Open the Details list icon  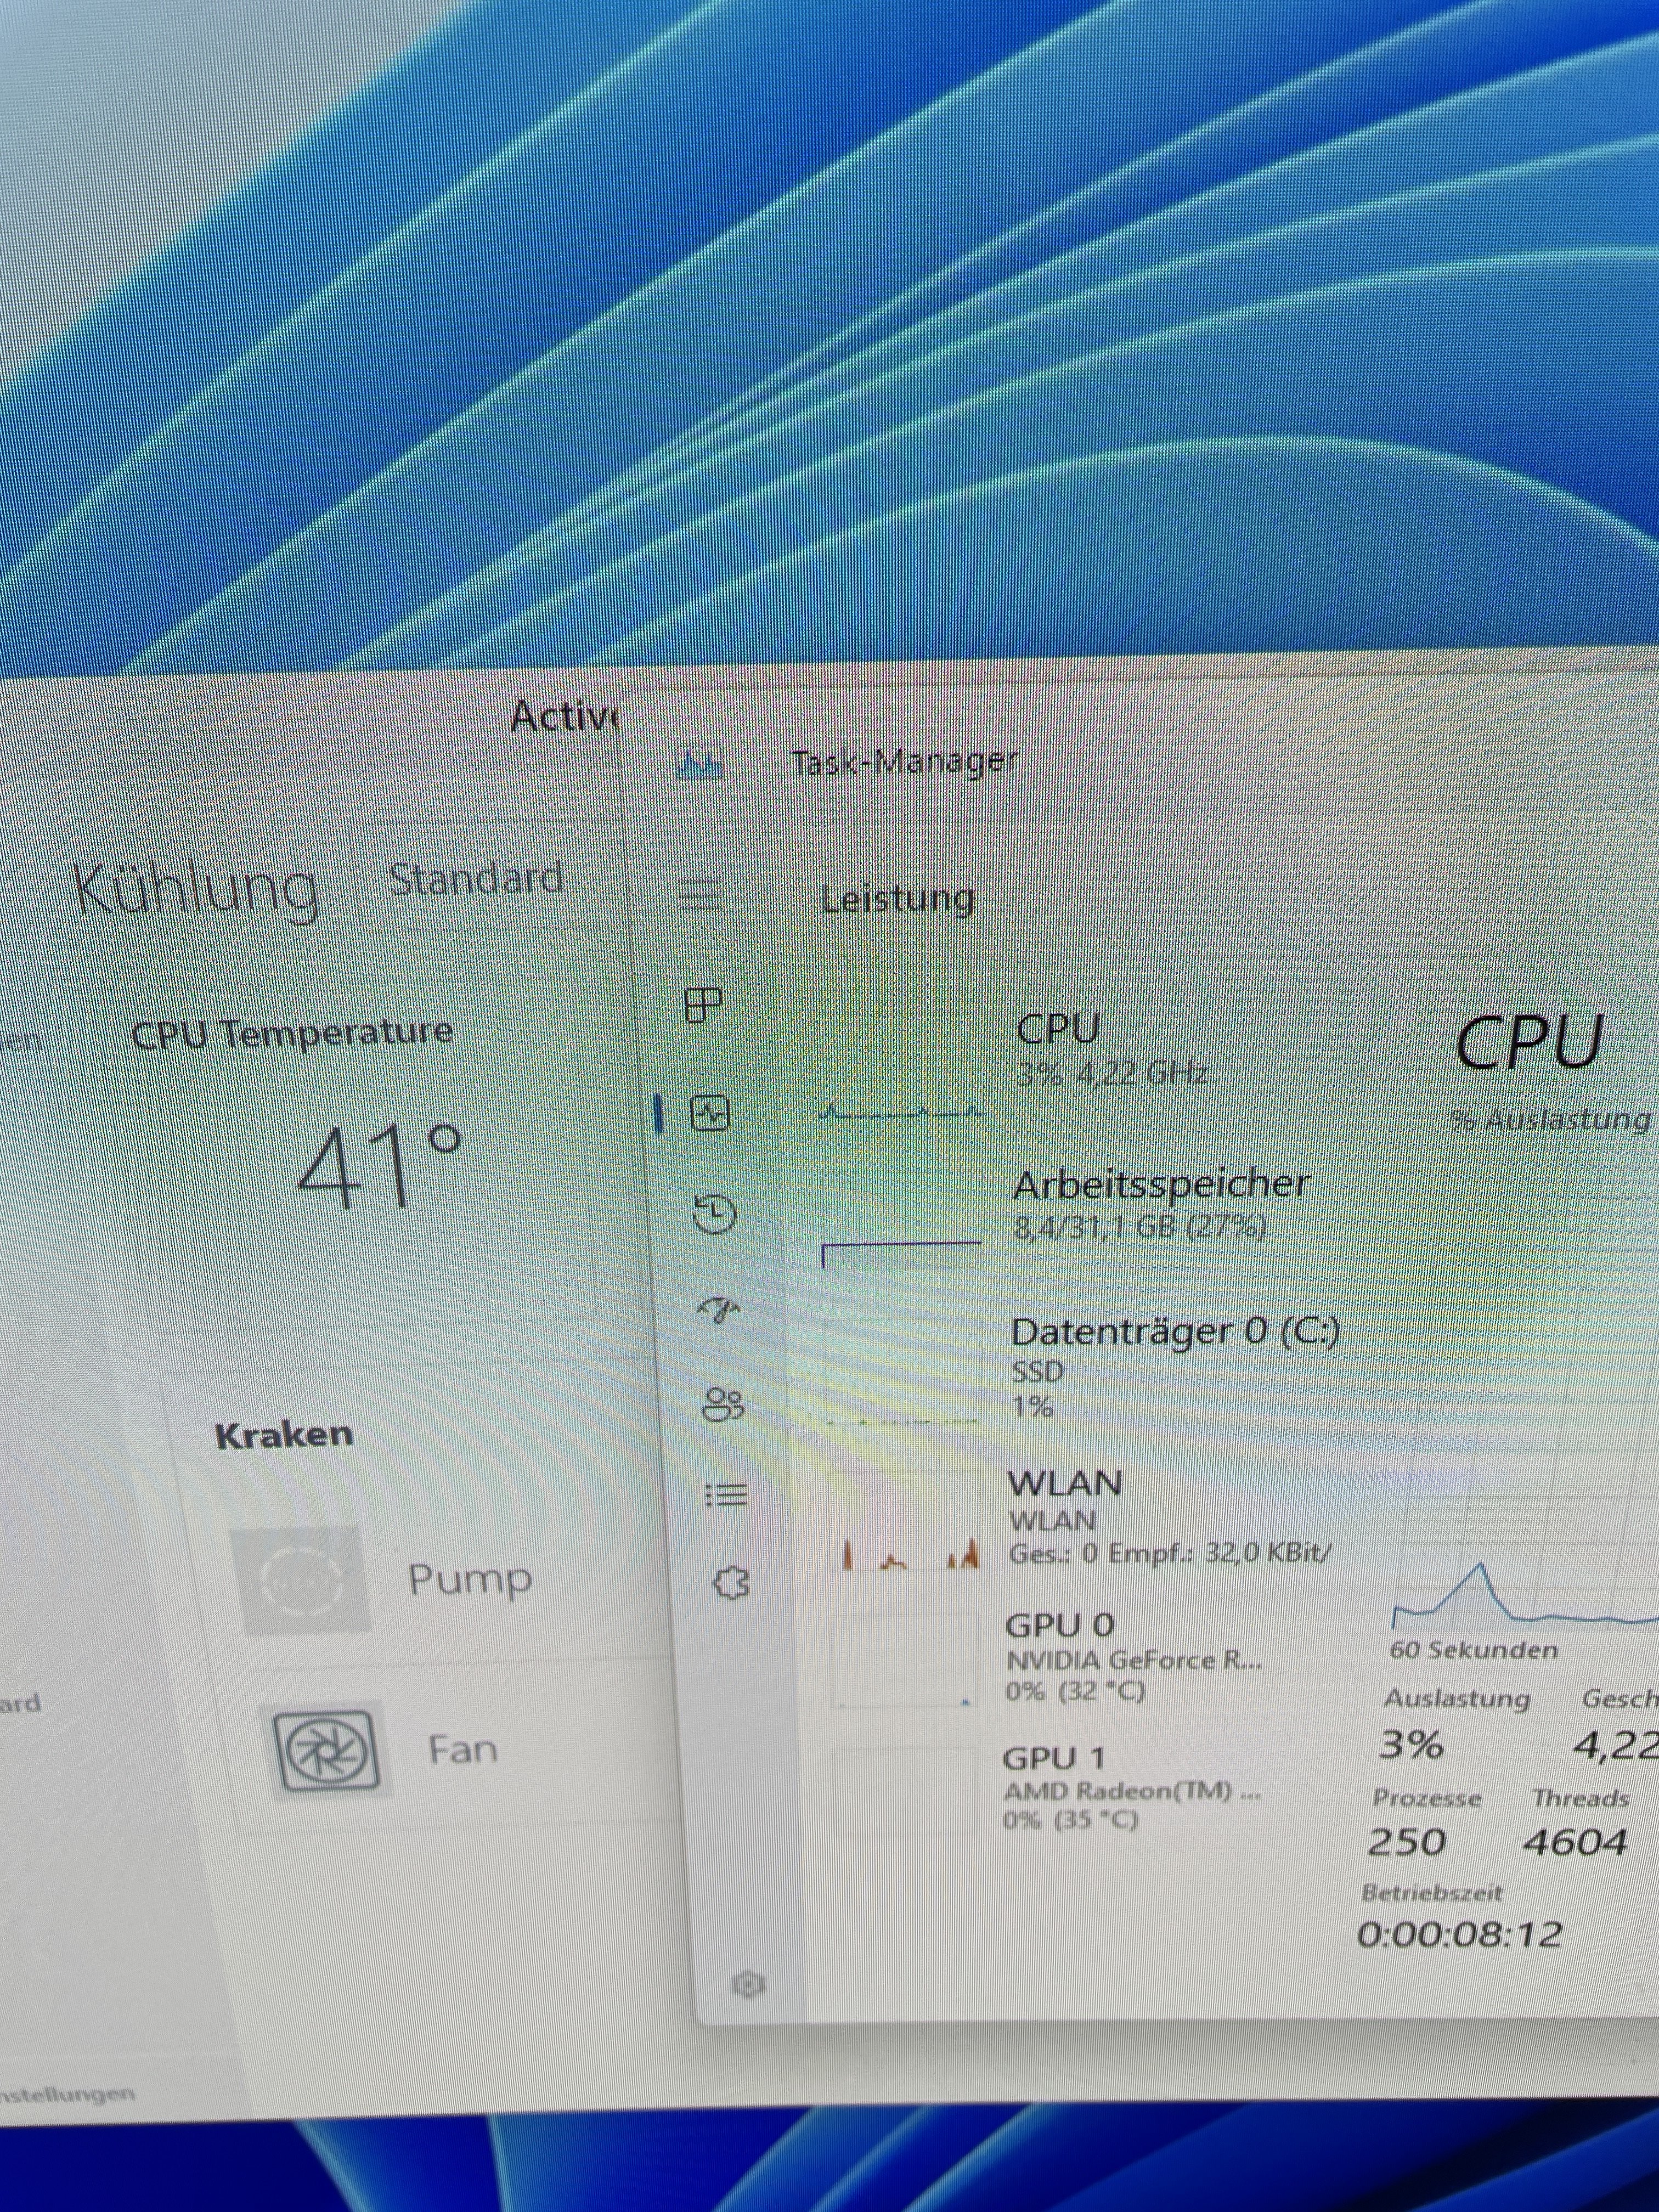click(x=727, y=1495)
